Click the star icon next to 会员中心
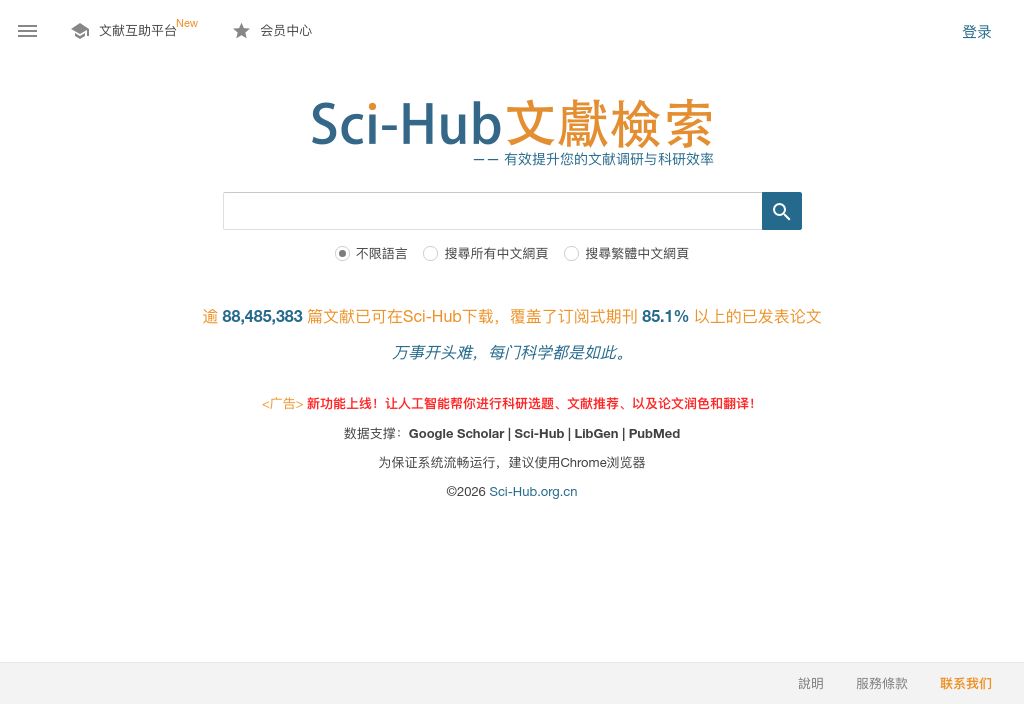Screen dimensions: 1024x704 [241, 30]
